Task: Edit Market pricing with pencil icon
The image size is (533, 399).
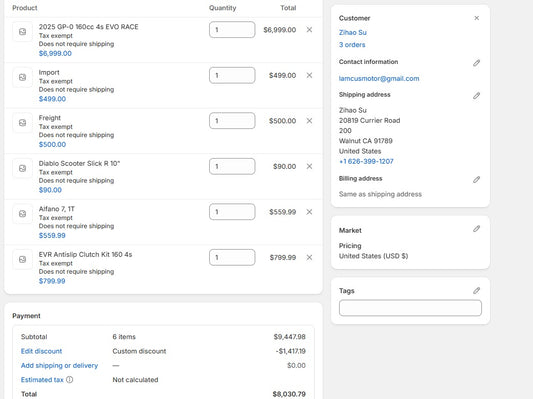Action: pyautogui.click(x=477, y=229)
